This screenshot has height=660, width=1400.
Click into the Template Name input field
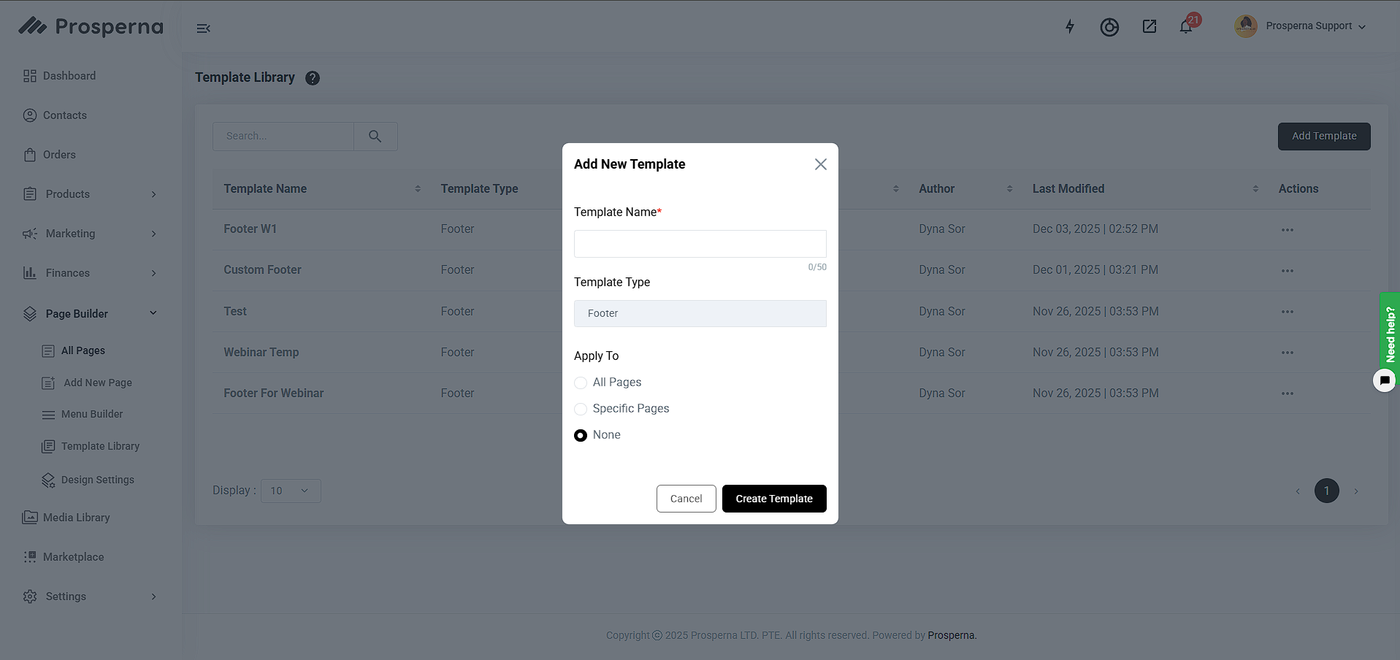click(x=700, y=244)
